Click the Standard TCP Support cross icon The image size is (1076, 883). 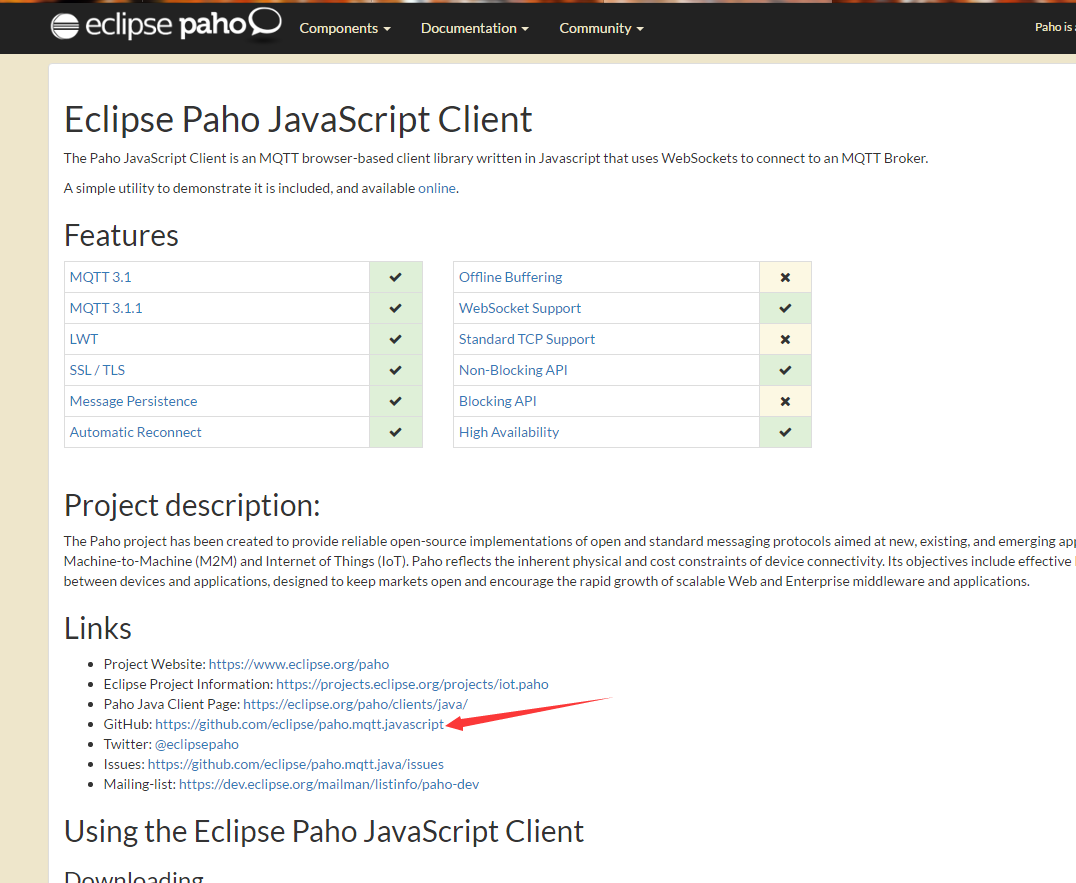(785, 339)
